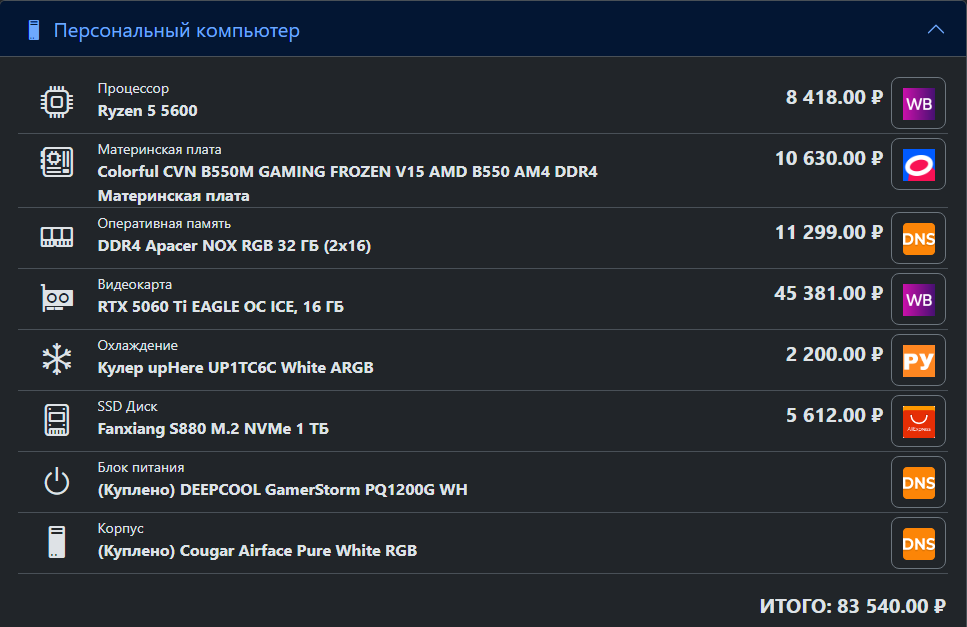Click the tower icon in section header
This screenshot has width=967, height=627.
[34, 31]
